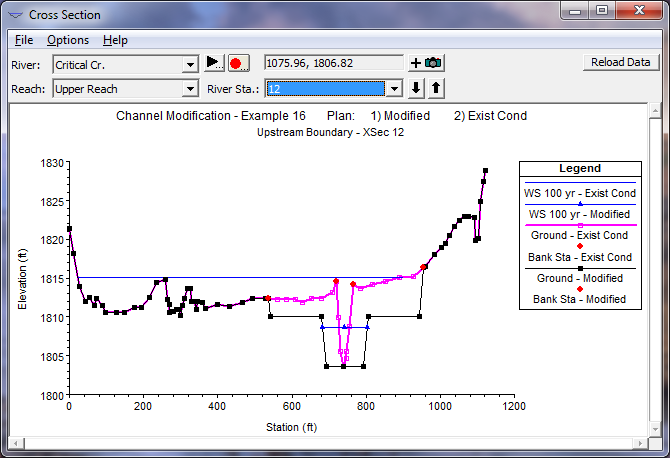Go to the downstream river station arrow

418,88
